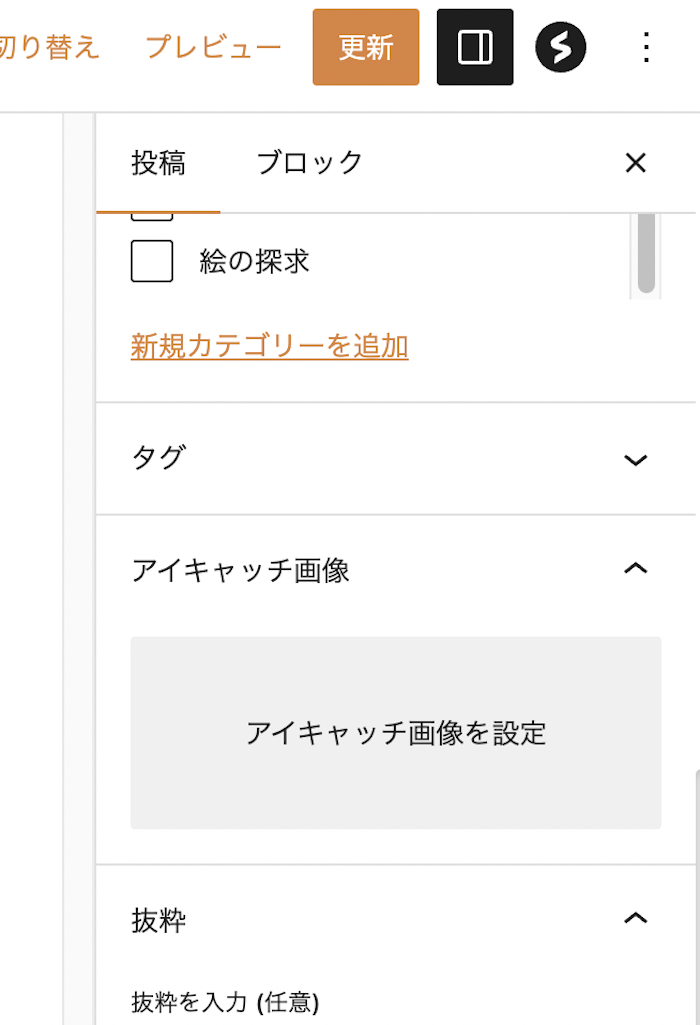Screen dimensions: 700x1025
Task: Close the settings sidebar with X
Action: (x=635, y=163)
